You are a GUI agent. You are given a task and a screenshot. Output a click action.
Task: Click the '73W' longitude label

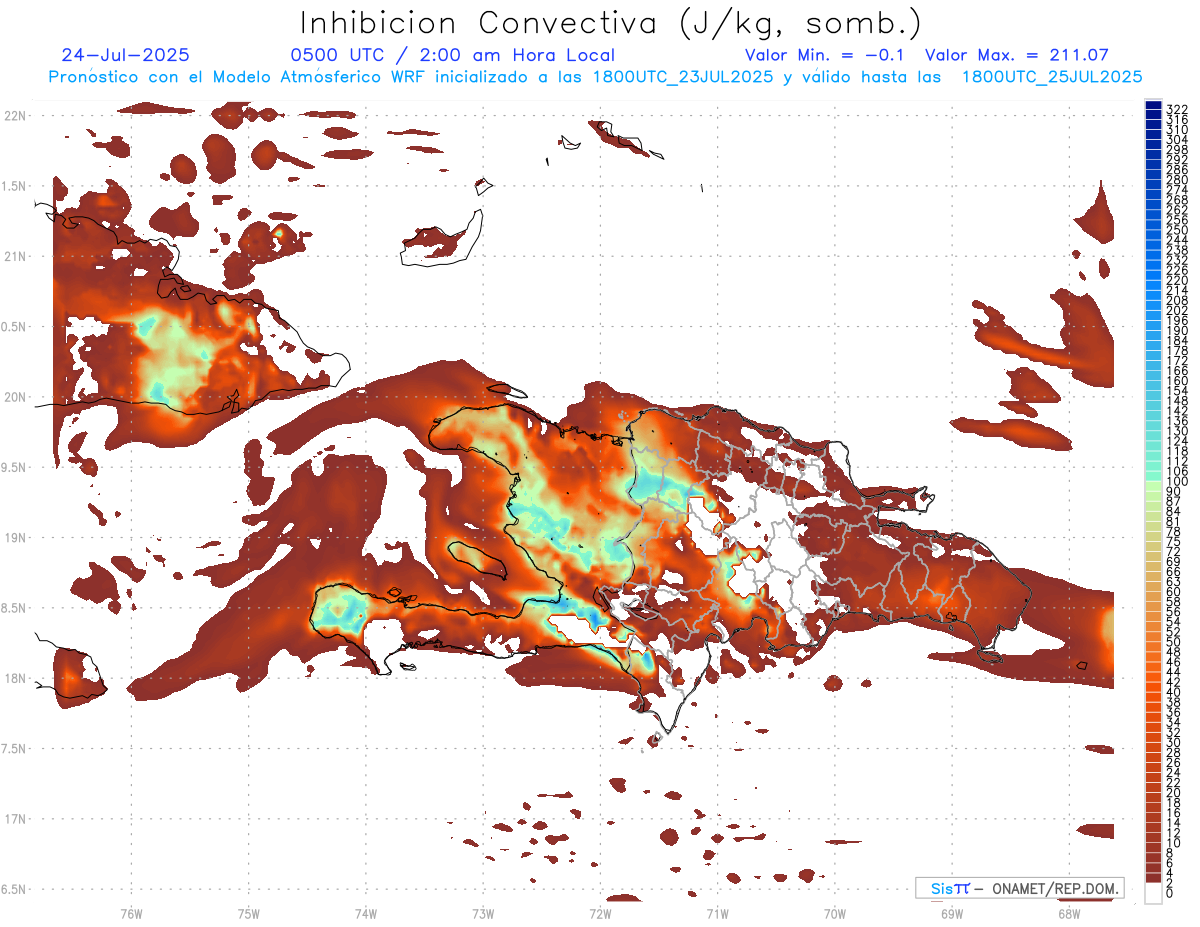tap(483, 913)
